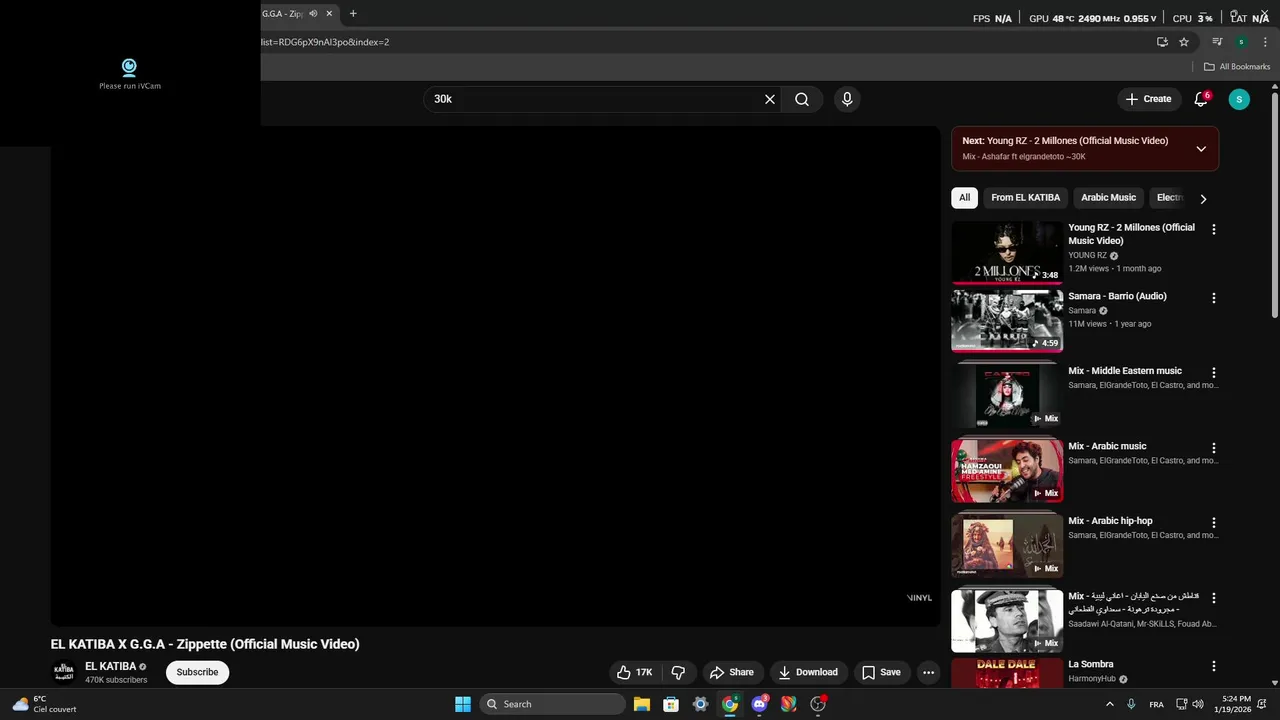Save the video to playlist
This screenshot has width=1280, height=720.
[881, 672]
